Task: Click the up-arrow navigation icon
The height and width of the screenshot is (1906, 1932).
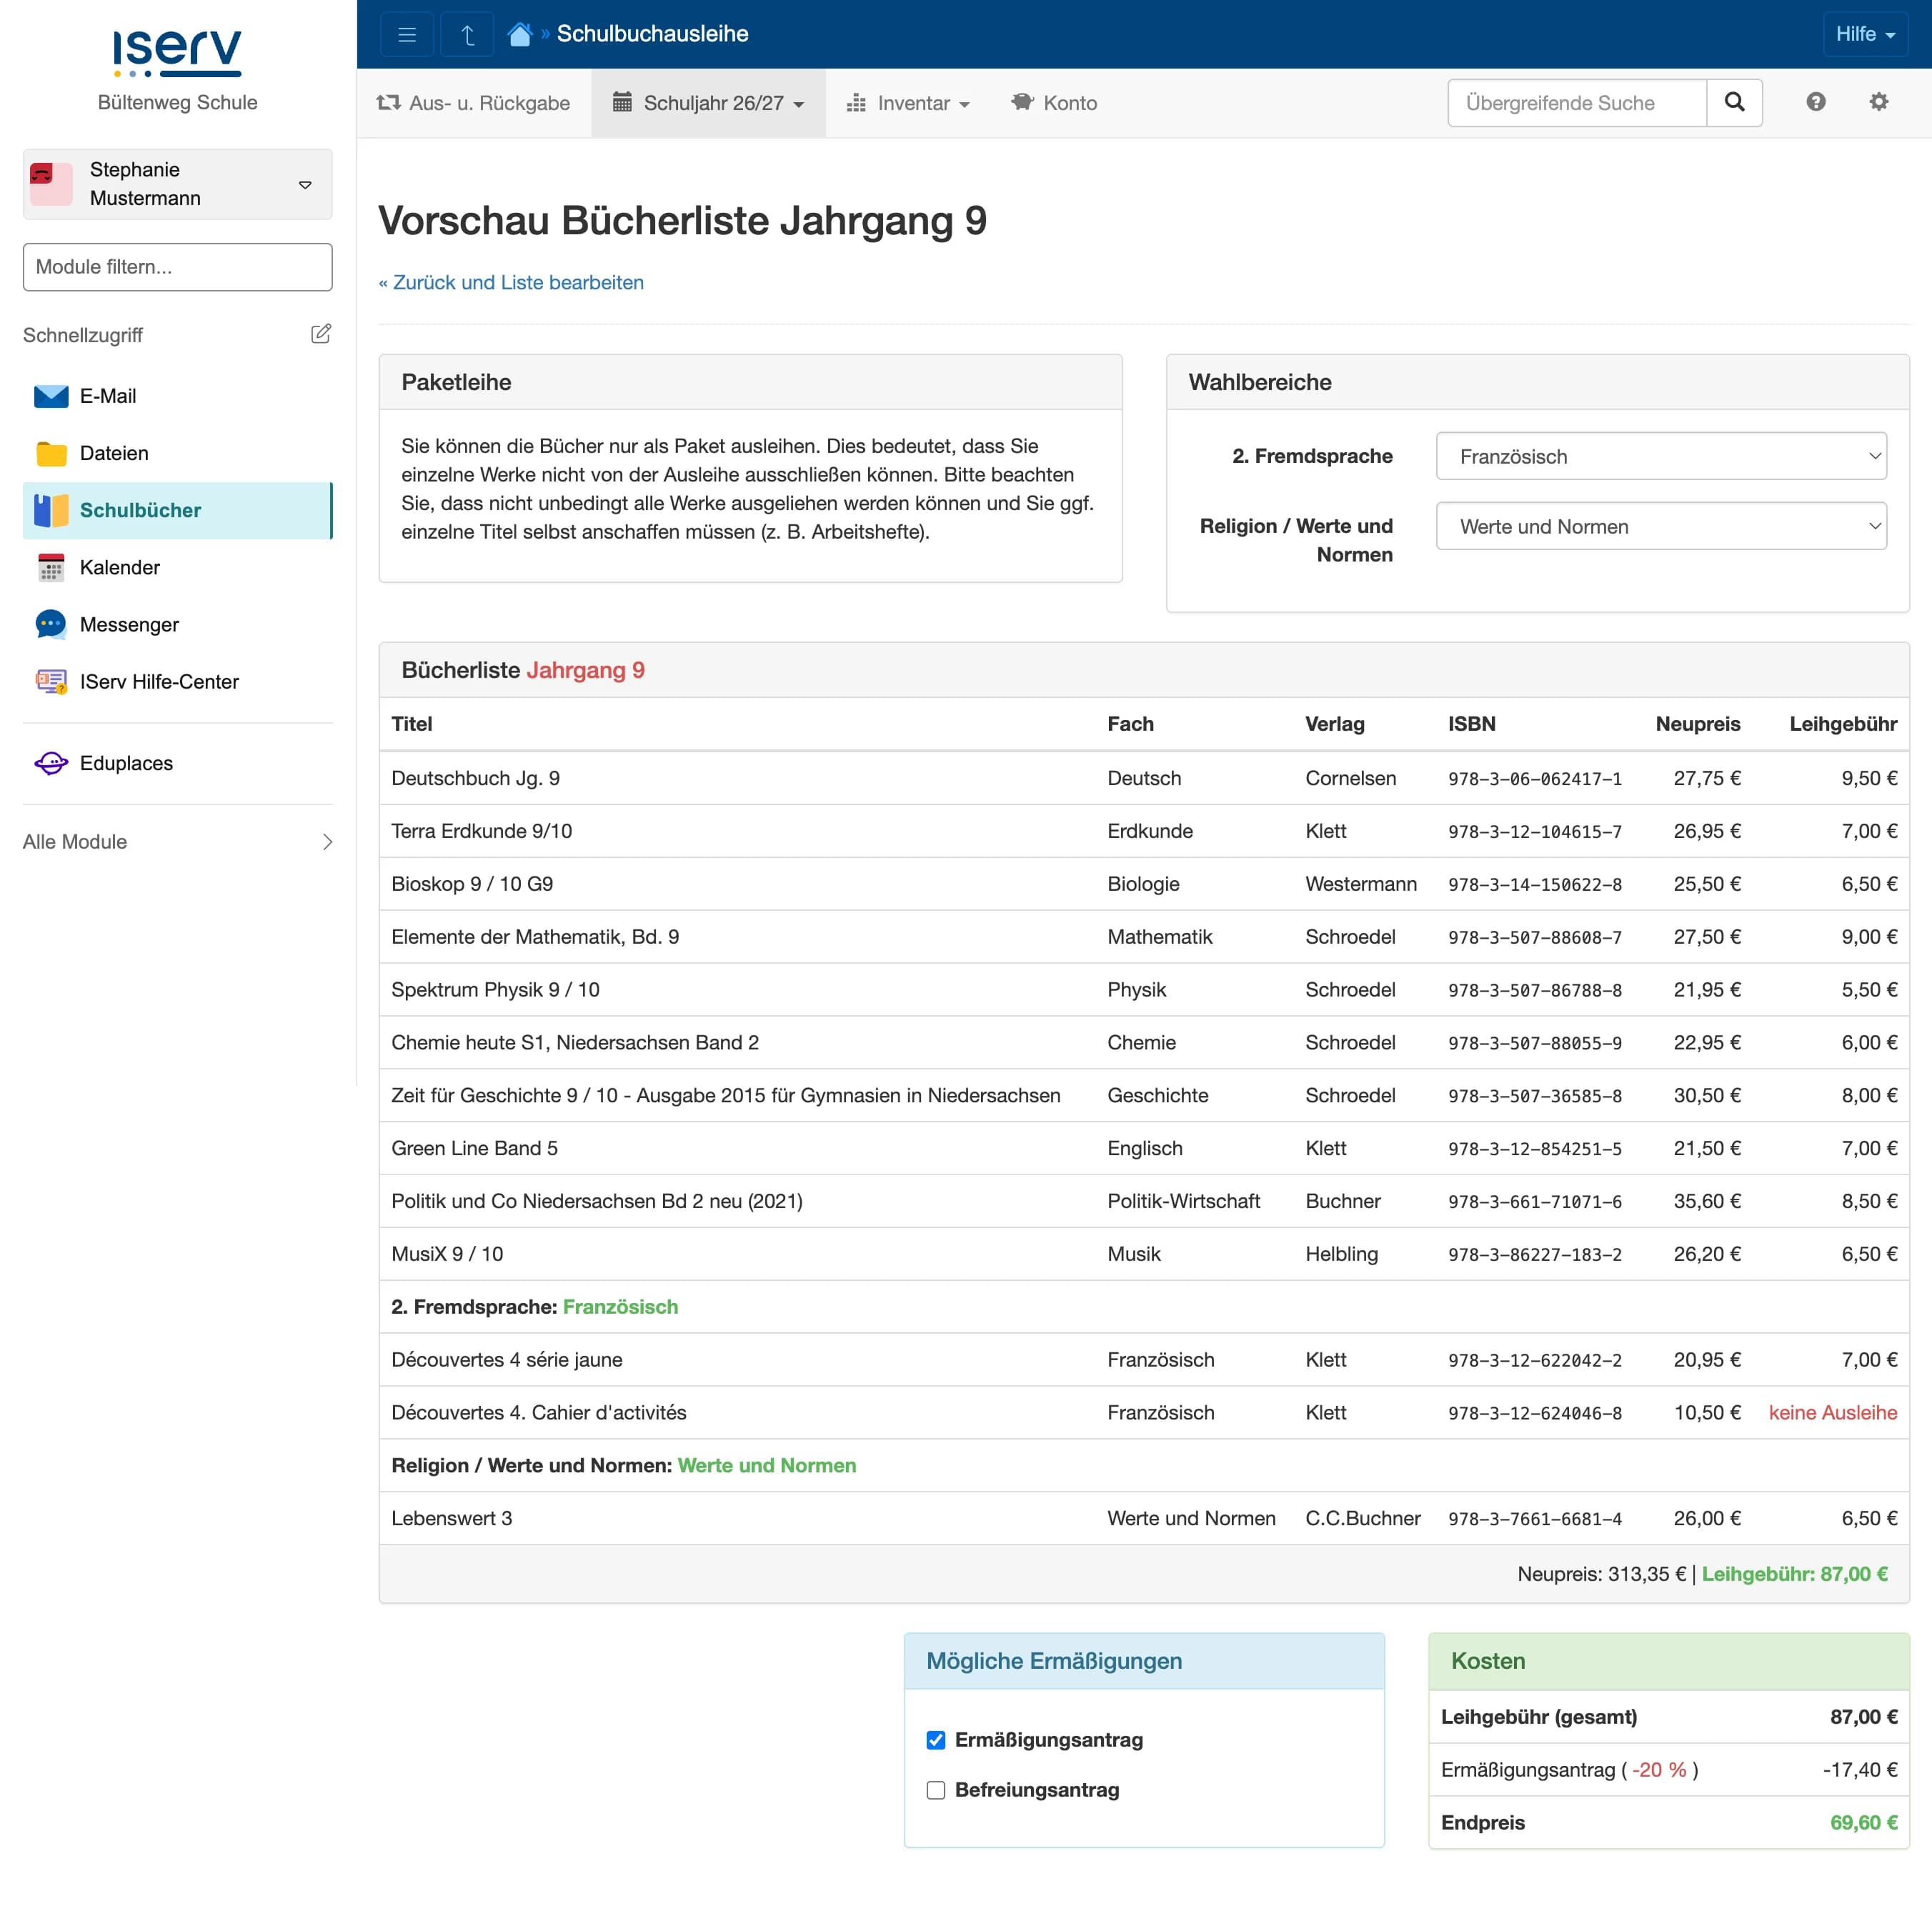Action: click(x=467, y=35)
